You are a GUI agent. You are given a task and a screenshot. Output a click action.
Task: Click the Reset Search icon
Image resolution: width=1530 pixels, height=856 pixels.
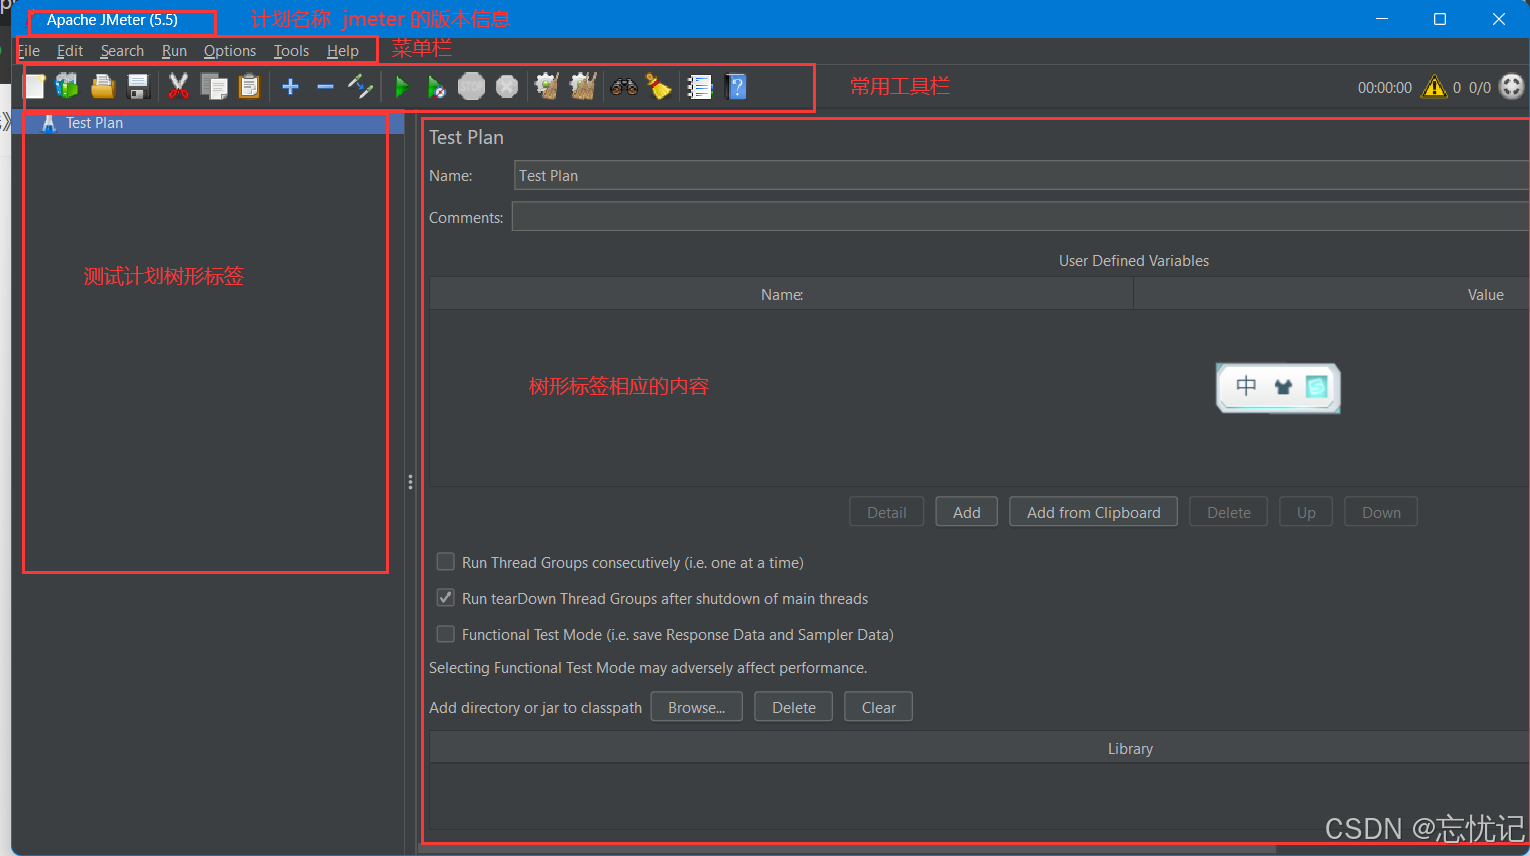click(x=659, y=87)
